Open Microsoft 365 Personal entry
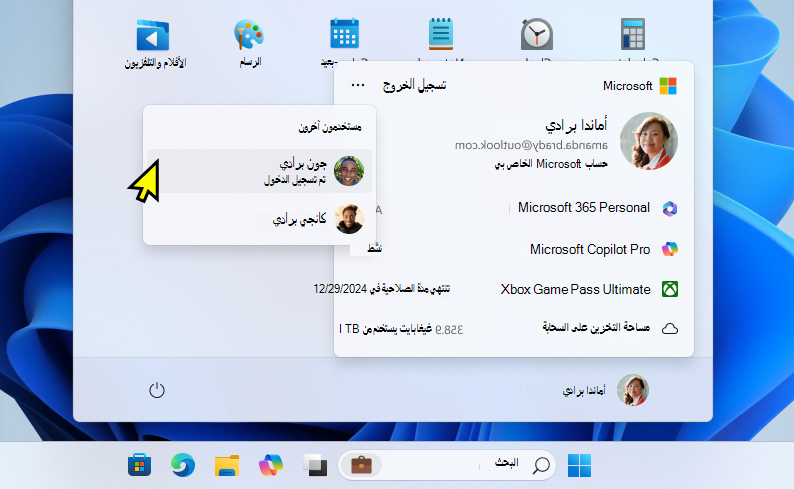Screen dimensions: 794x489 pyautogui.click(x=583, y=208)
